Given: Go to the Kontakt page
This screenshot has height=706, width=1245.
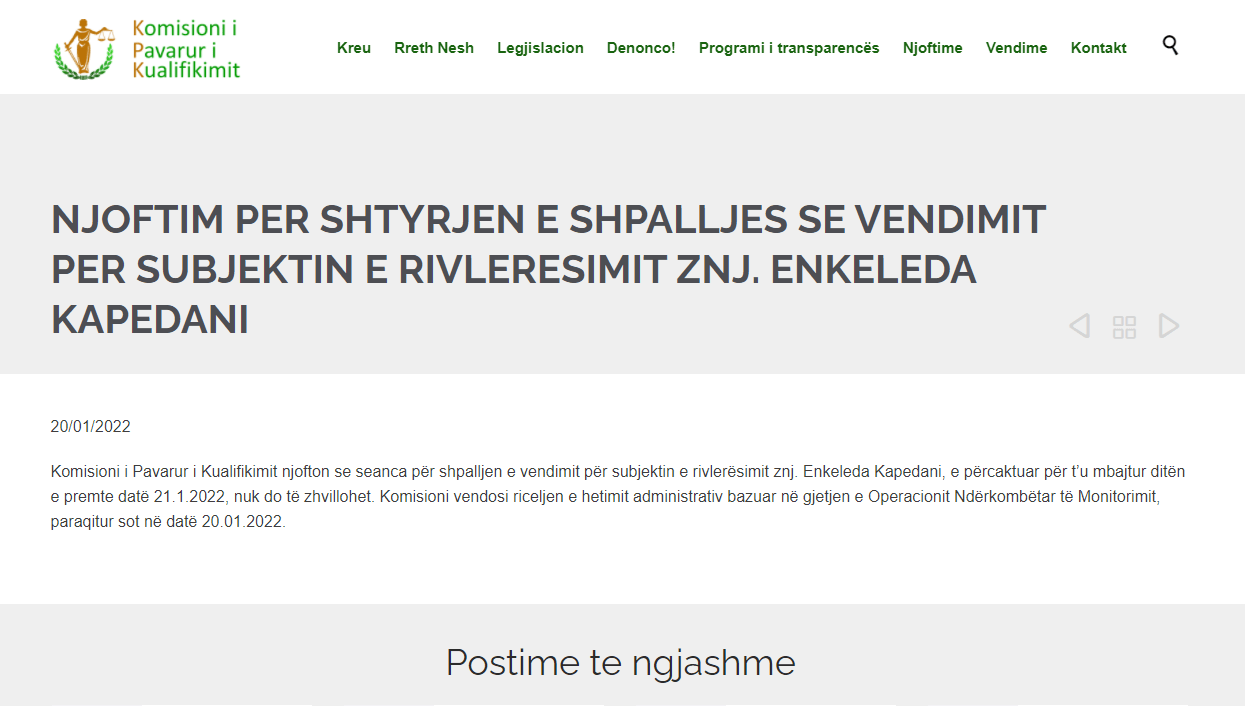Looking at the screenshot, I should pos(1098,48).
